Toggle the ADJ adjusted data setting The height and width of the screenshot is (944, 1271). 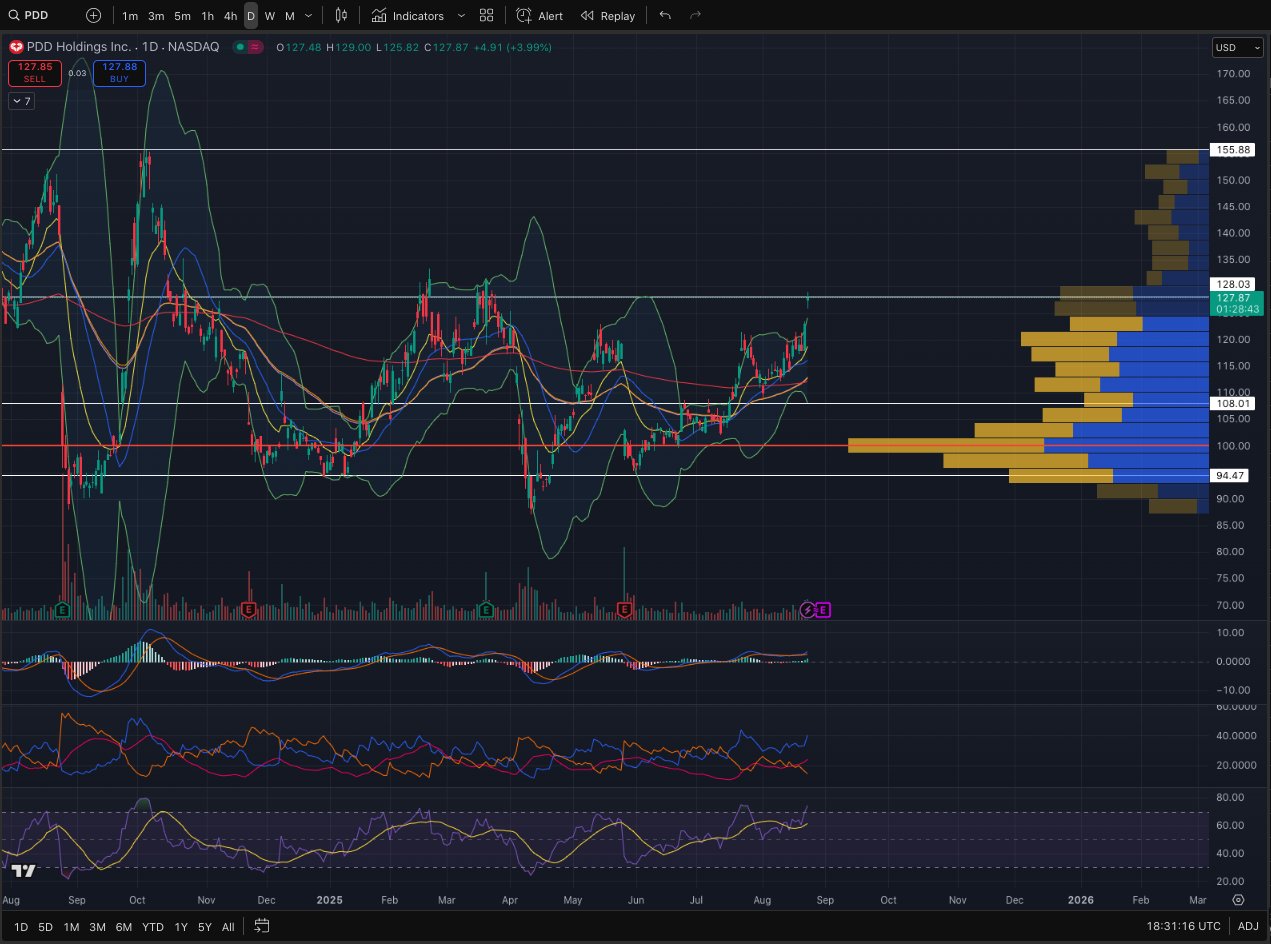coord(1247,926)
